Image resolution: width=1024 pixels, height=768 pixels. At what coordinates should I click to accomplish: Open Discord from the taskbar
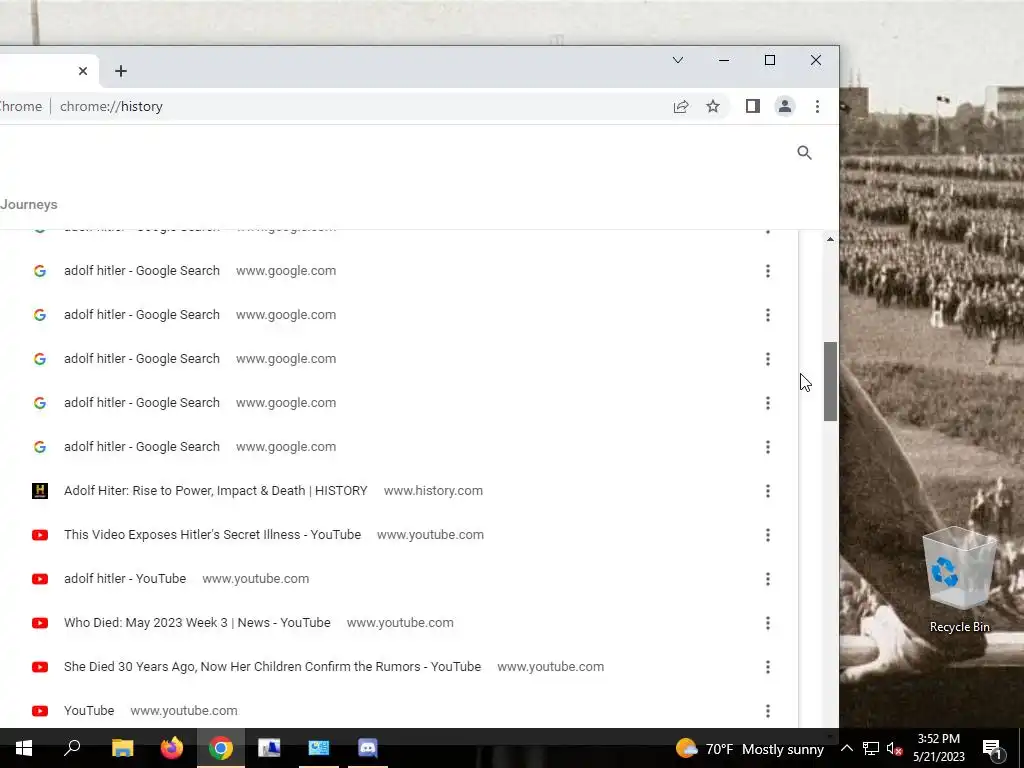pos(368,748)
